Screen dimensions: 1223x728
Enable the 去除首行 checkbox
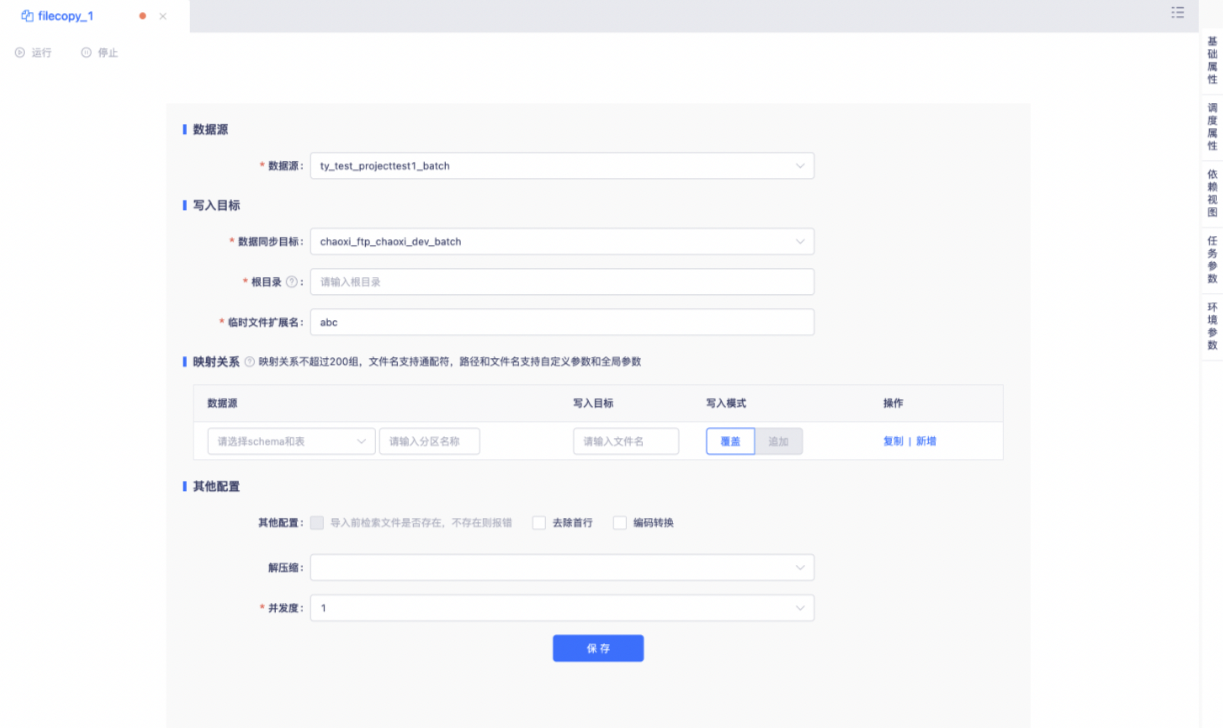click(x=539, y=522)
